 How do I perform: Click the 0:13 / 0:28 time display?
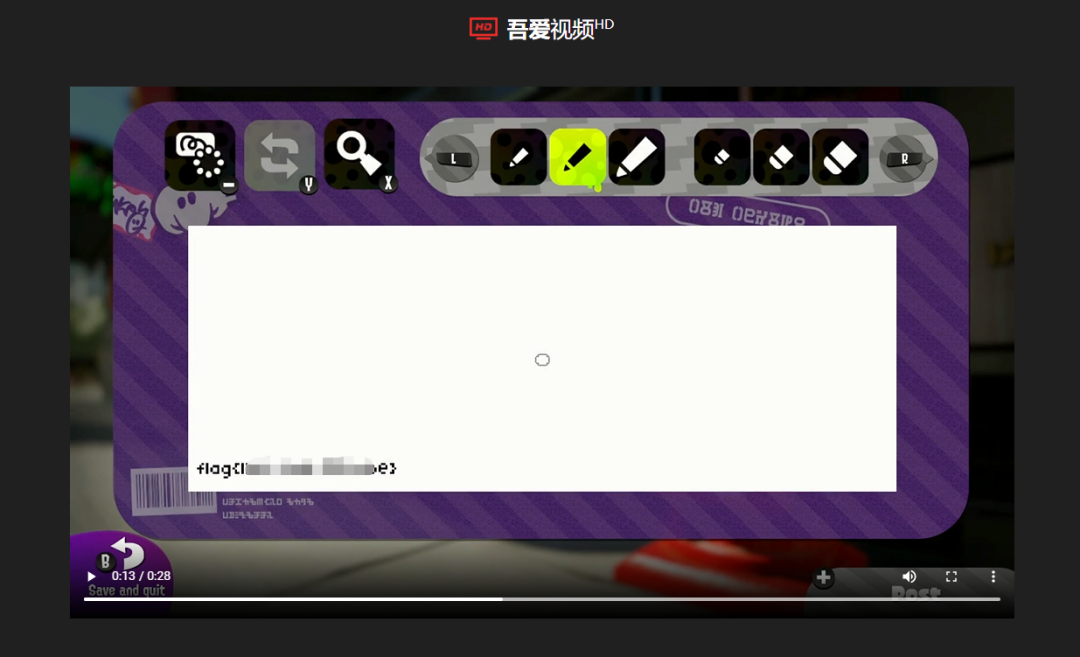(x=141, y=576)
